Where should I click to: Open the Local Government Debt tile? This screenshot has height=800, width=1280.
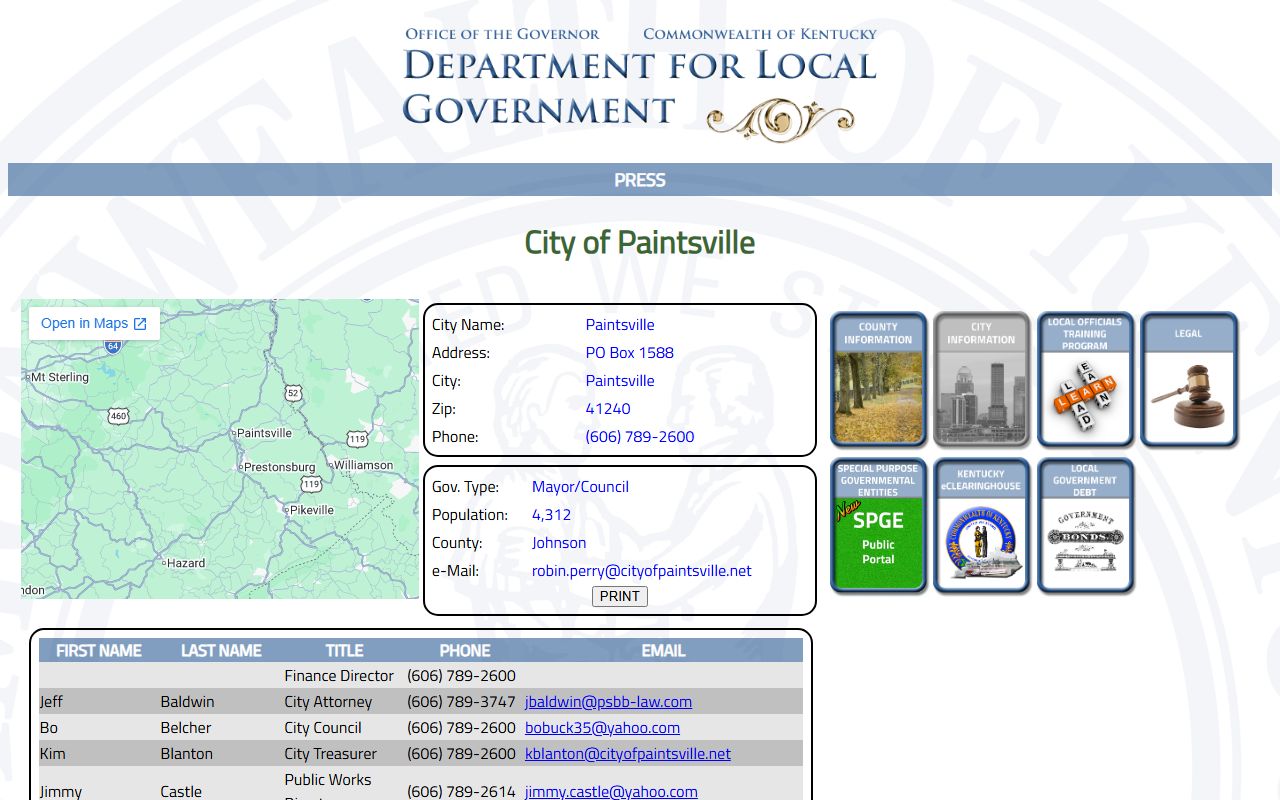coord(1085,526)
